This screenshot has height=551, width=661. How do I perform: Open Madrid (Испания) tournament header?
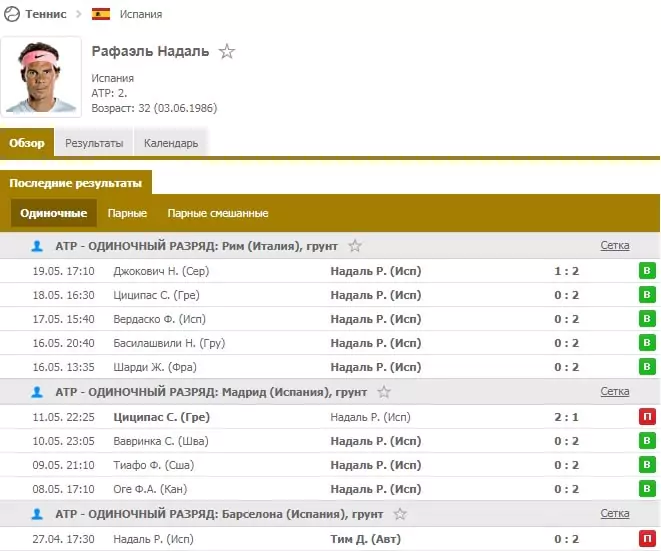click(x=211, y=392)
